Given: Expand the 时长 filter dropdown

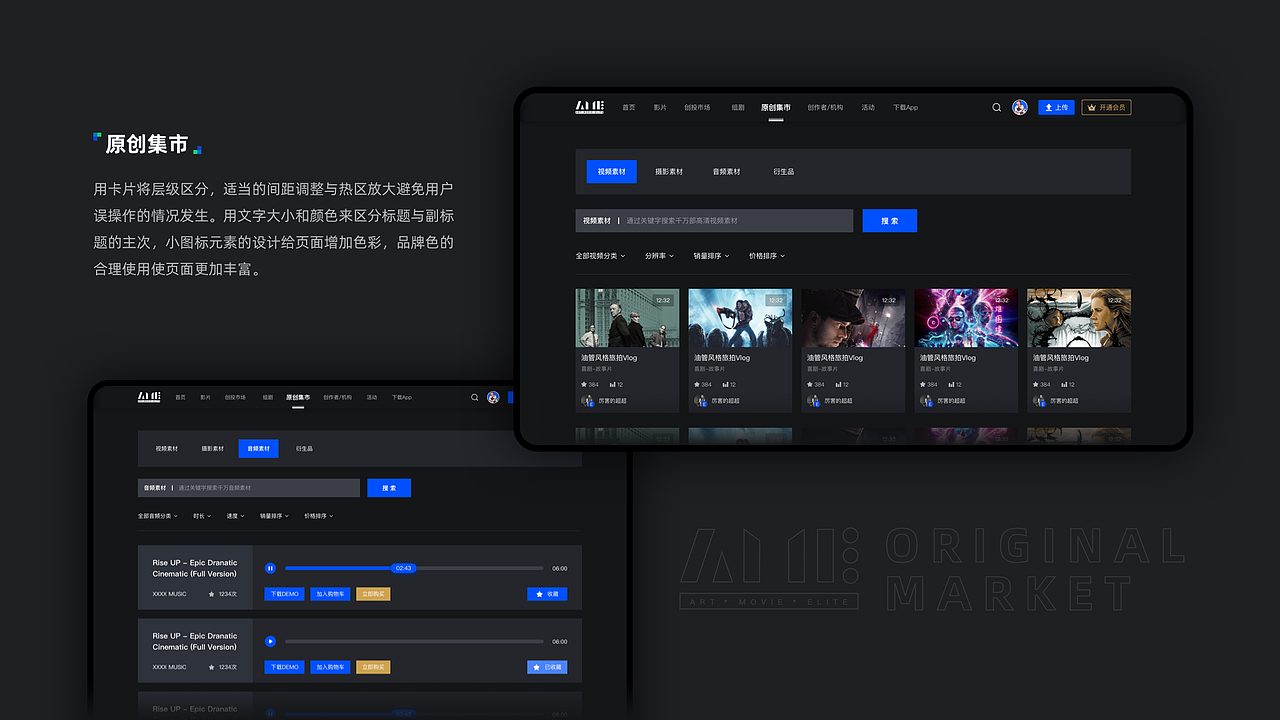Looking at the screenshot, I should point(201,516).
